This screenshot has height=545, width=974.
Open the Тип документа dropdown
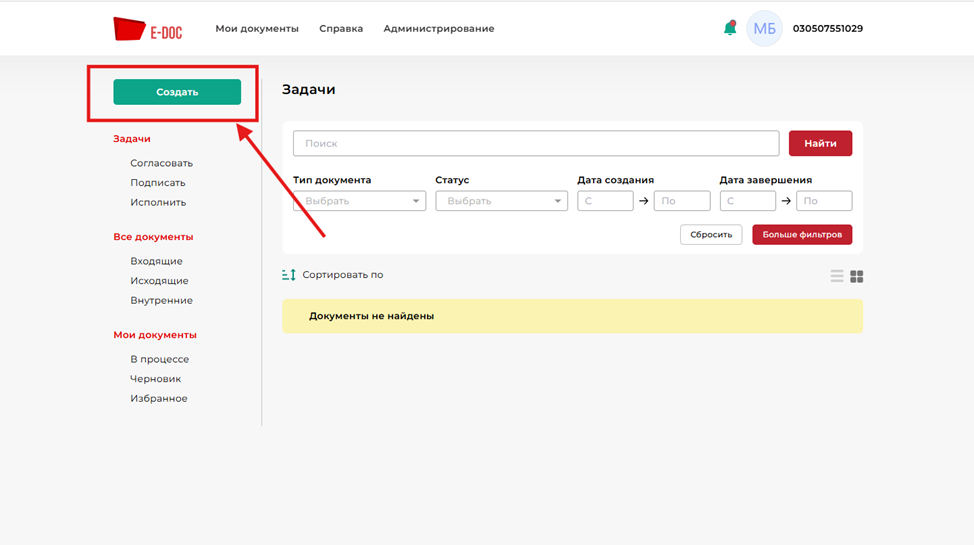[x=359, y=201]
